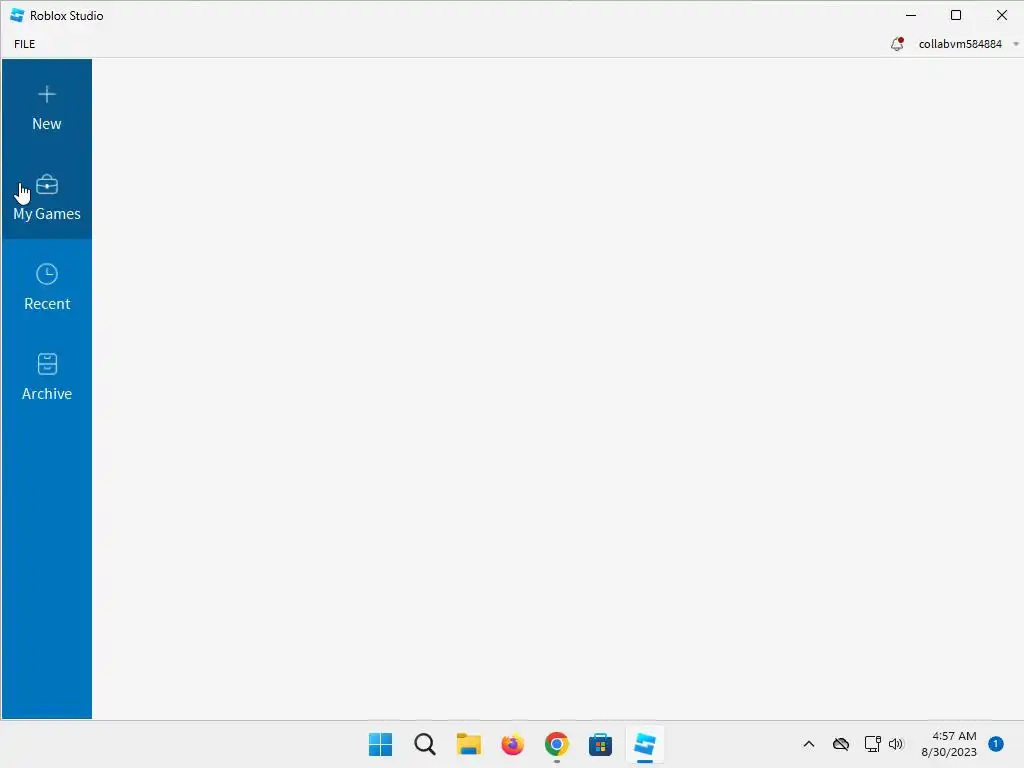Open the notification count badge
The width and height of the screenshot is (1024, 768).
point(996,744)
